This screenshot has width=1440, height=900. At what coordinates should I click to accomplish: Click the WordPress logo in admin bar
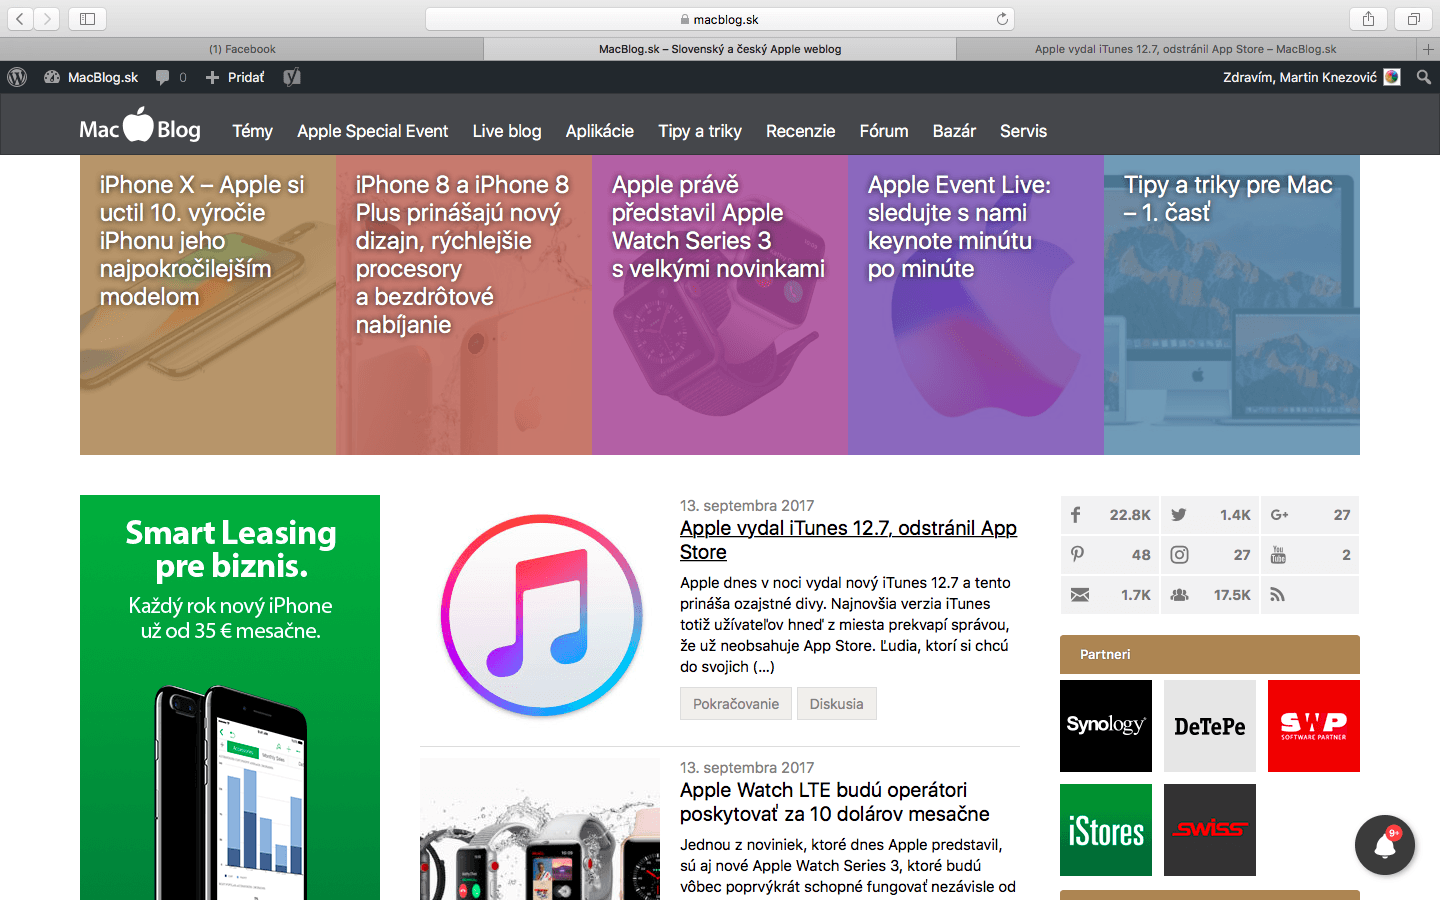coord(17,77)
